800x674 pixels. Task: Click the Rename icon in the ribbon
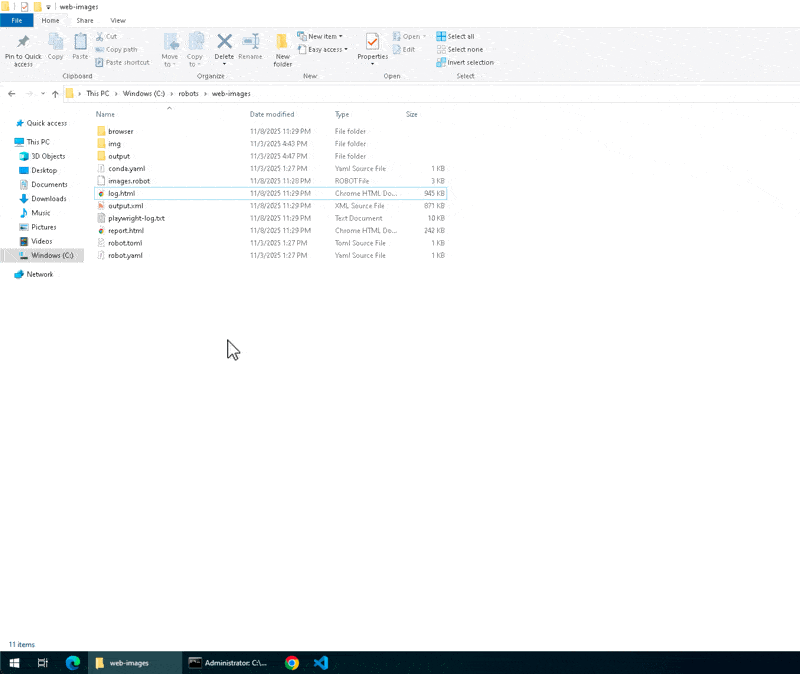(x=250, y=43)
